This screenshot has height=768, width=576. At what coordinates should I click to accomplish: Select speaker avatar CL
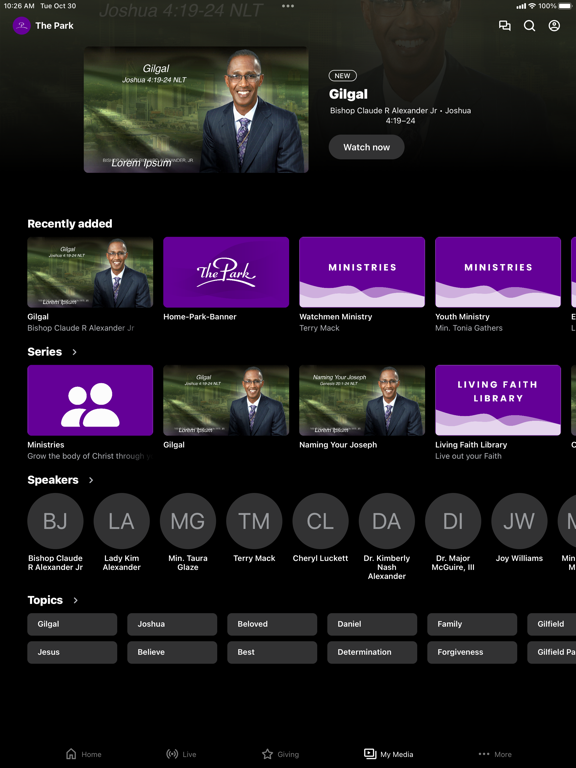(320, 521)
